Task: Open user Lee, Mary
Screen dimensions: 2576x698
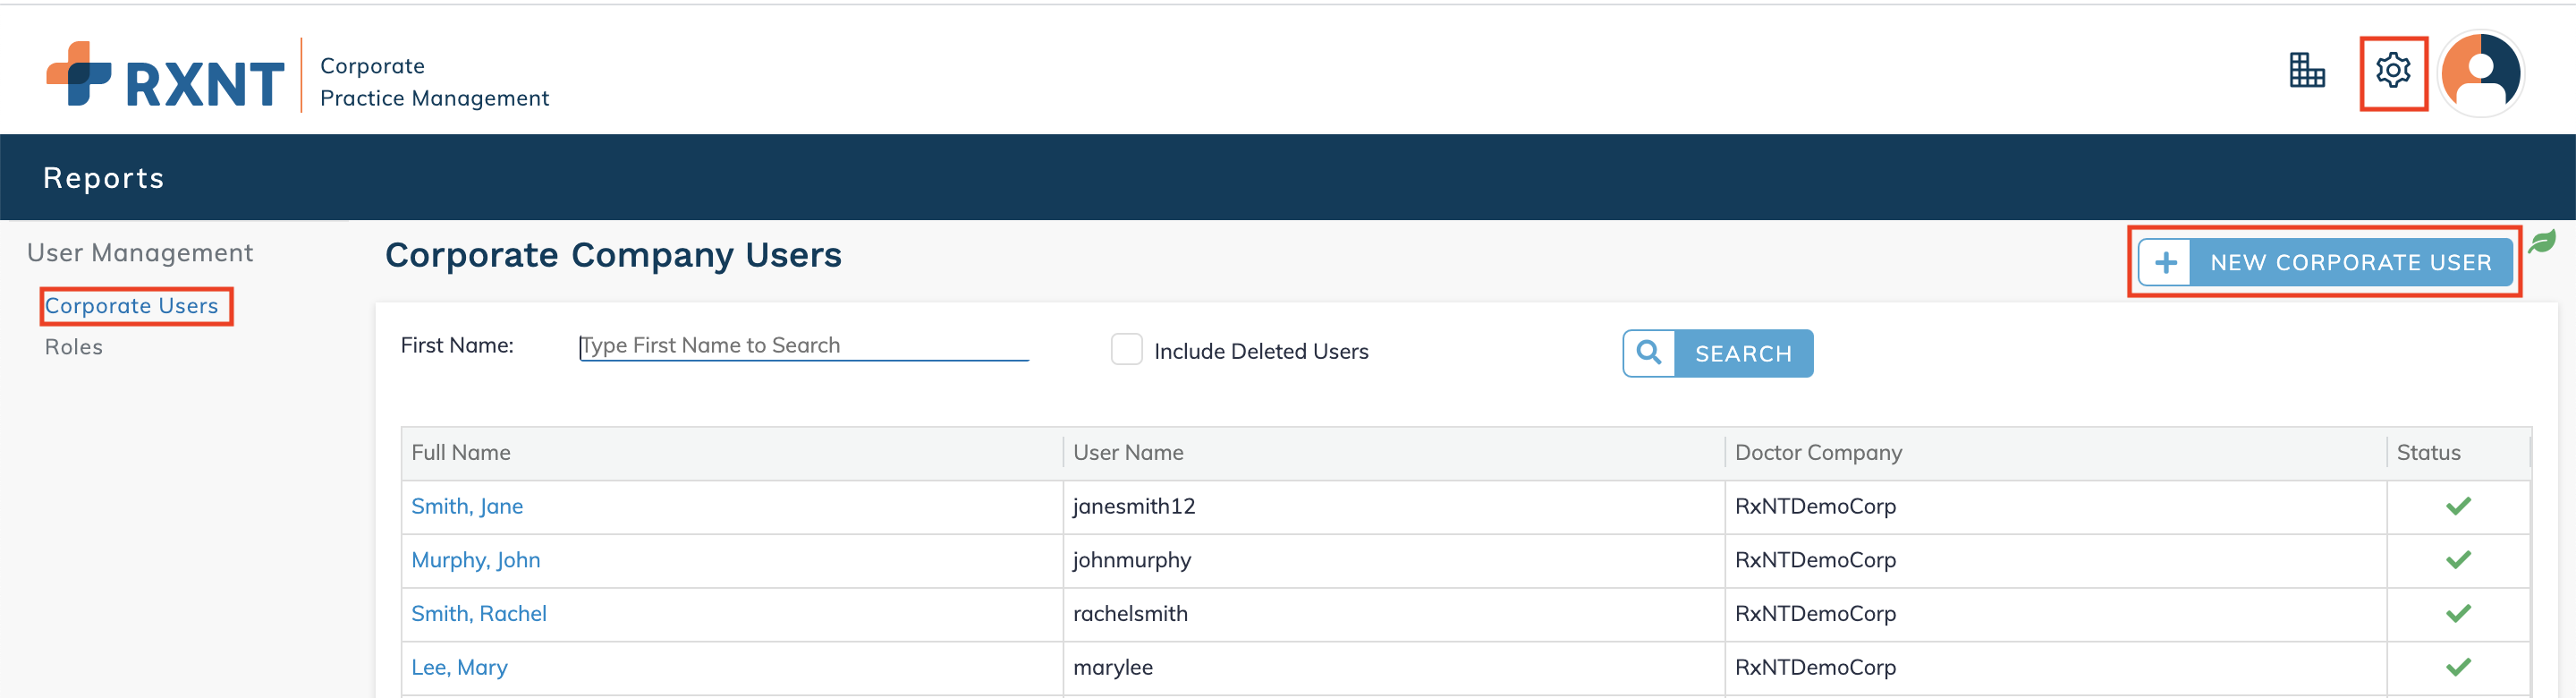Action: click(x=459, y=667)
